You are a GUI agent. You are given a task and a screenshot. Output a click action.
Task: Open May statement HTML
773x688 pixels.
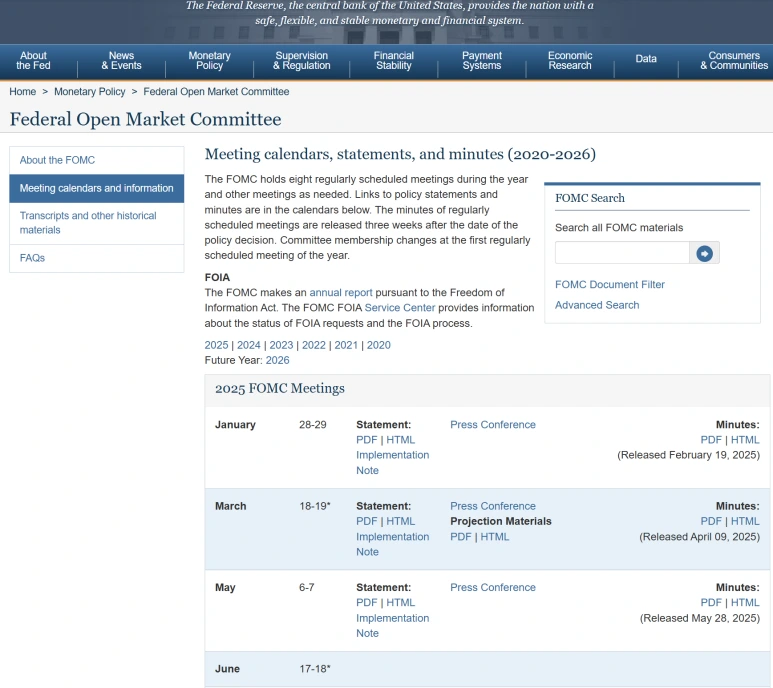[400, 602]
